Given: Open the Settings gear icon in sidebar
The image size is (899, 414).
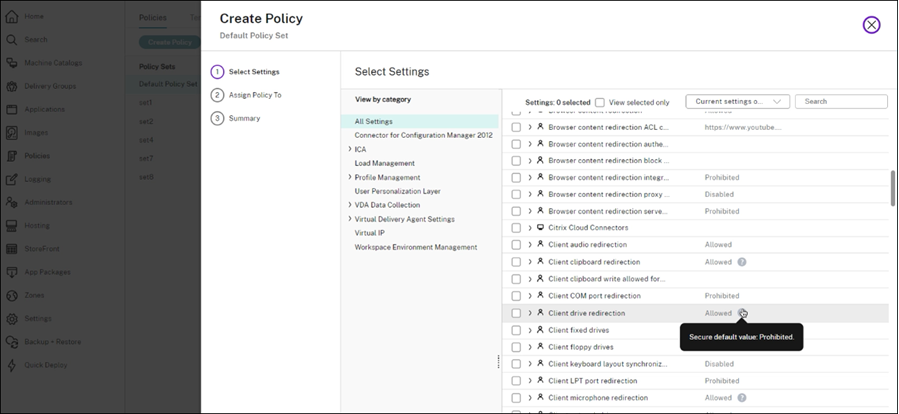Looking at the screenshot, I should pyautogui.click(x=12, y=318).
